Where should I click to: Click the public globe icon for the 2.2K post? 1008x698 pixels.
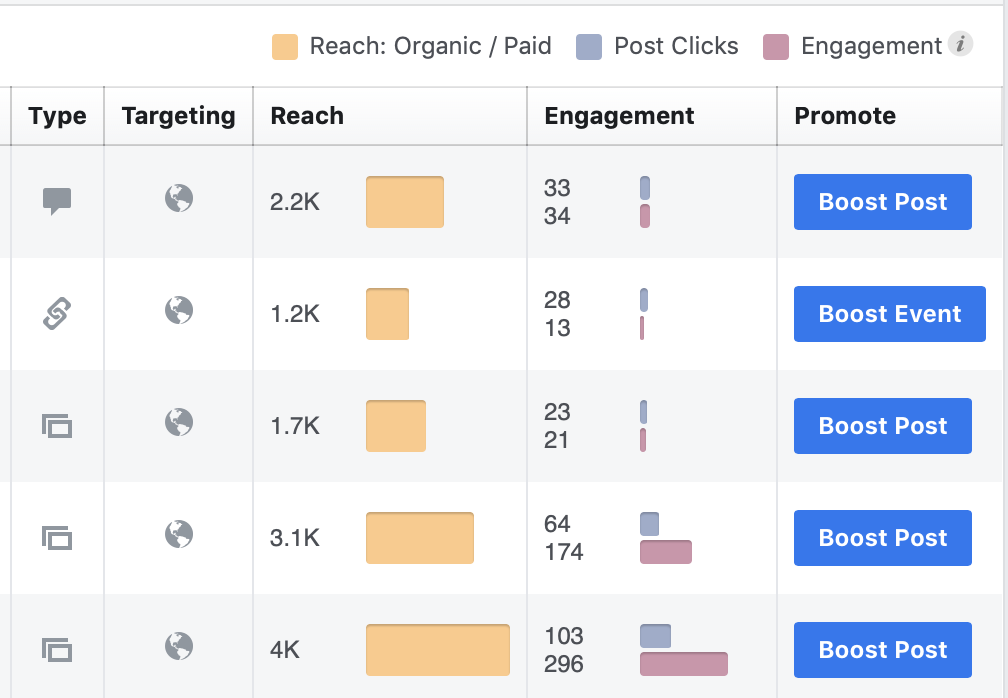[x=179, y=199]
